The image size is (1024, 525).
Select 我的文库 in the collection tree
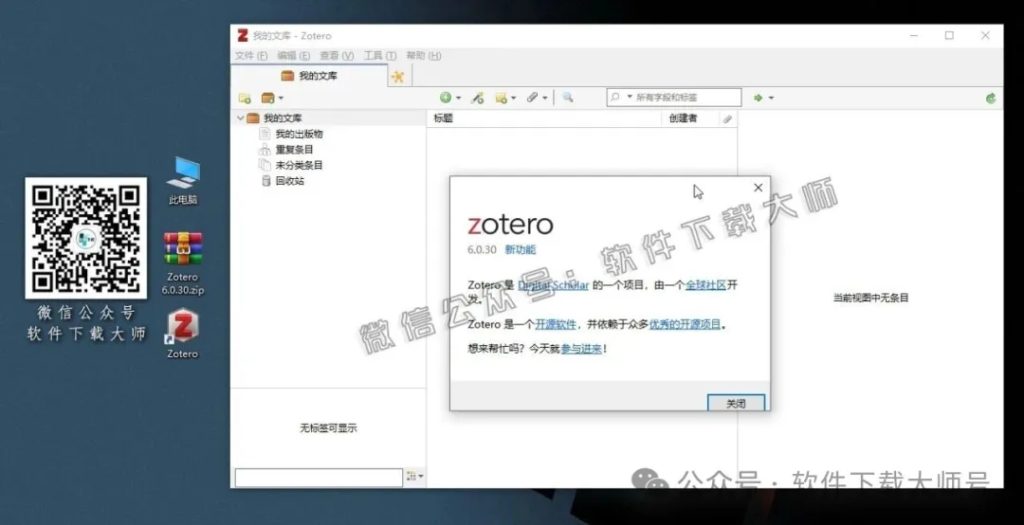coord(283,118)
